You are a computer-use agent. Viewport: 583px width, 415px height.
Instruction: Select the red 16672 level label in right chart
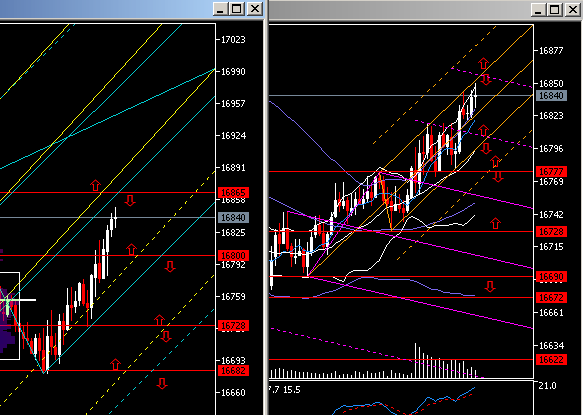point(551,297)
